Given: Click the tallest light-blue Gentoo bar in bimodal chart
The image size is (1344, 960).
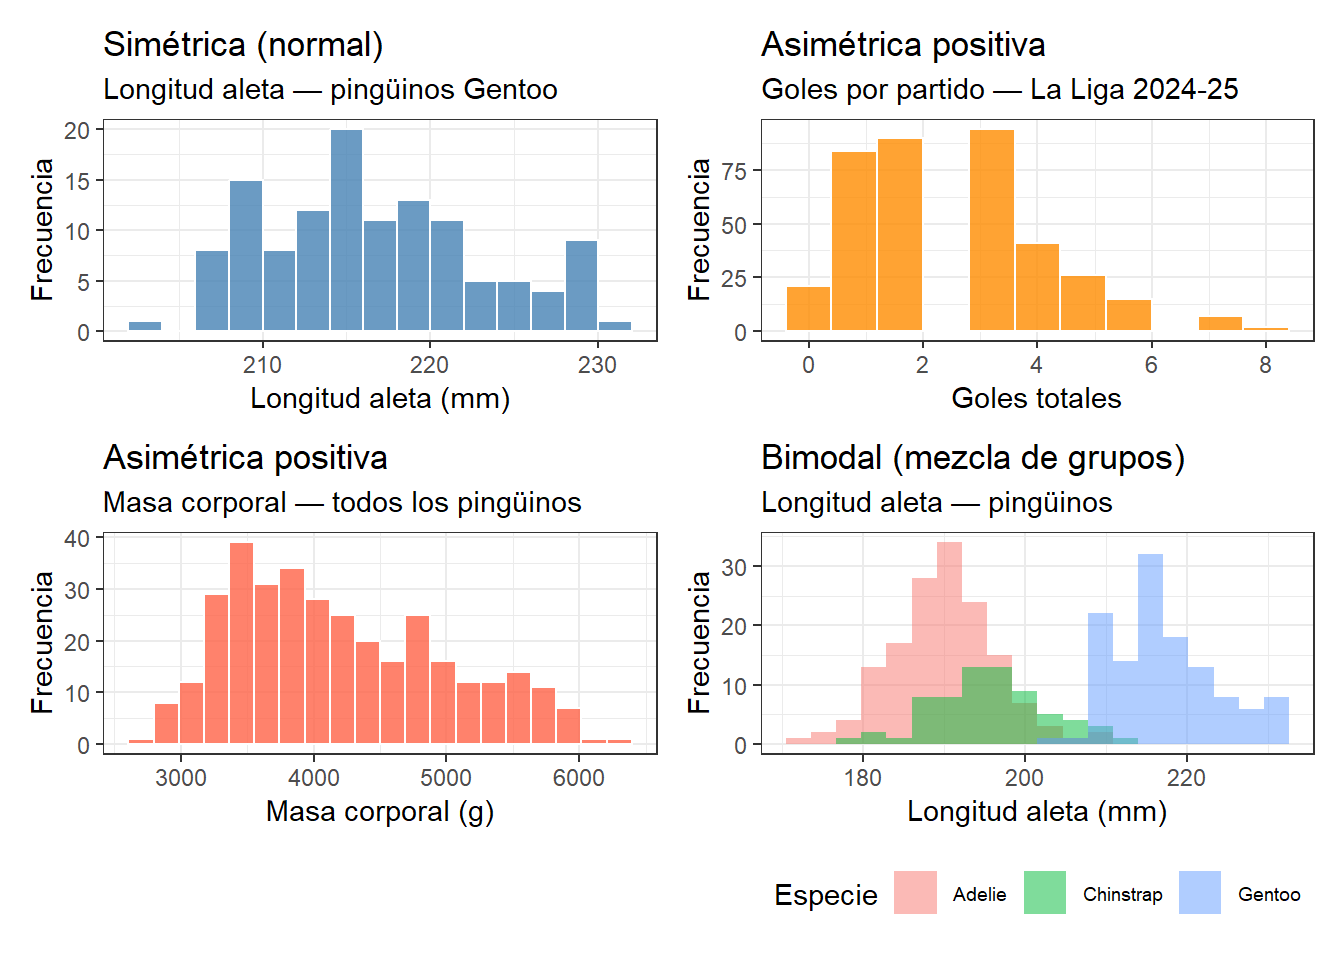Looking at the screenshot, I should (x=1150, y=650).
